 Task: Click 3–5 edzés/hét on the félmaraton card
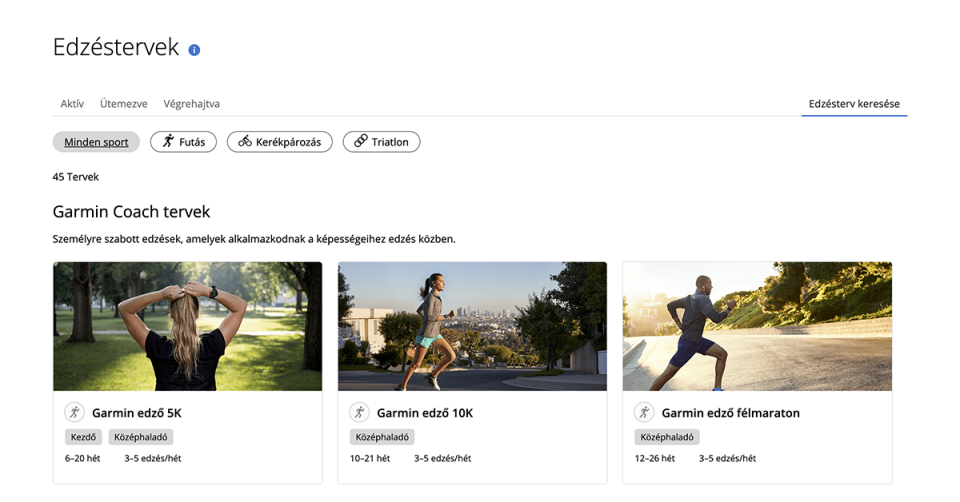[x=727, y=458]
